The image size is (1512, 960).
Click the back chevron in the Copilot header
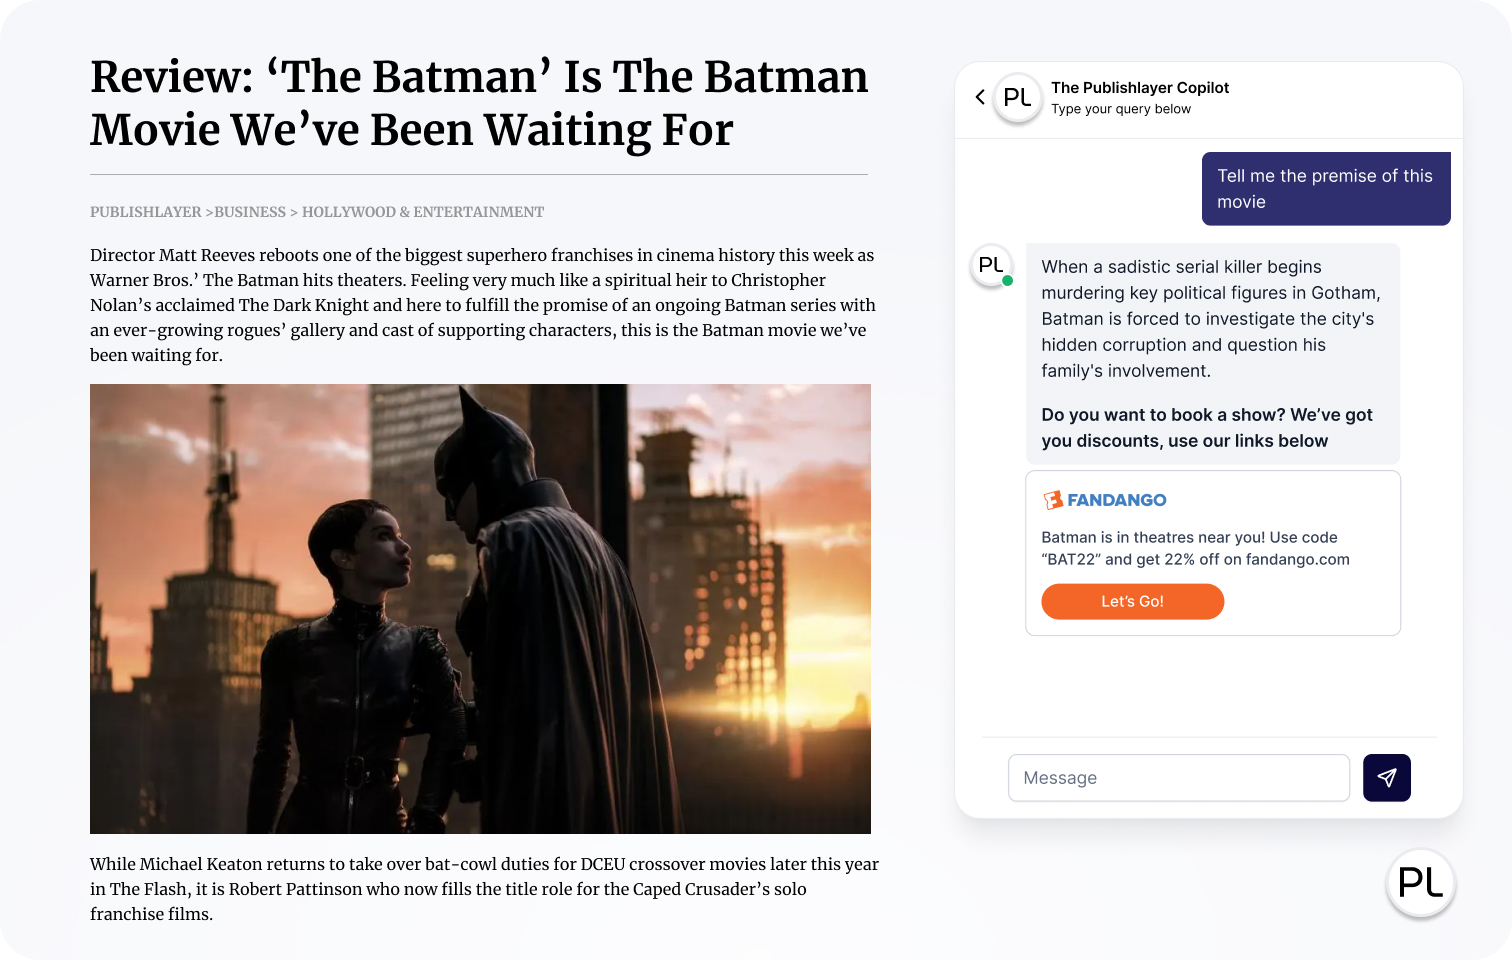[x=980, y=97]
